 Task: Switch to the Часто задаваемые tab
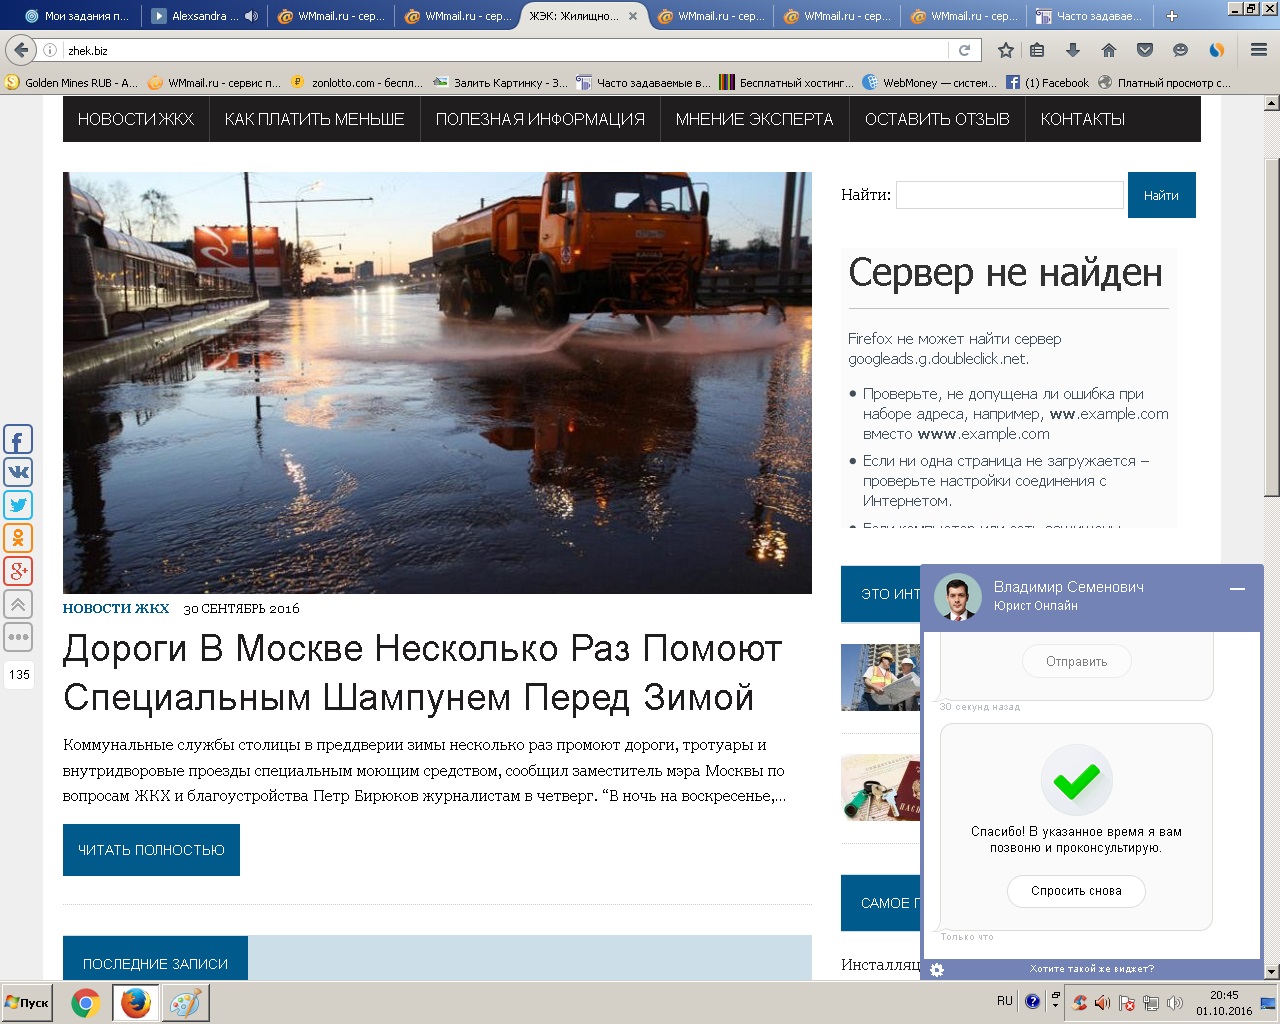pyautogui.click(x=1089, y=16)
